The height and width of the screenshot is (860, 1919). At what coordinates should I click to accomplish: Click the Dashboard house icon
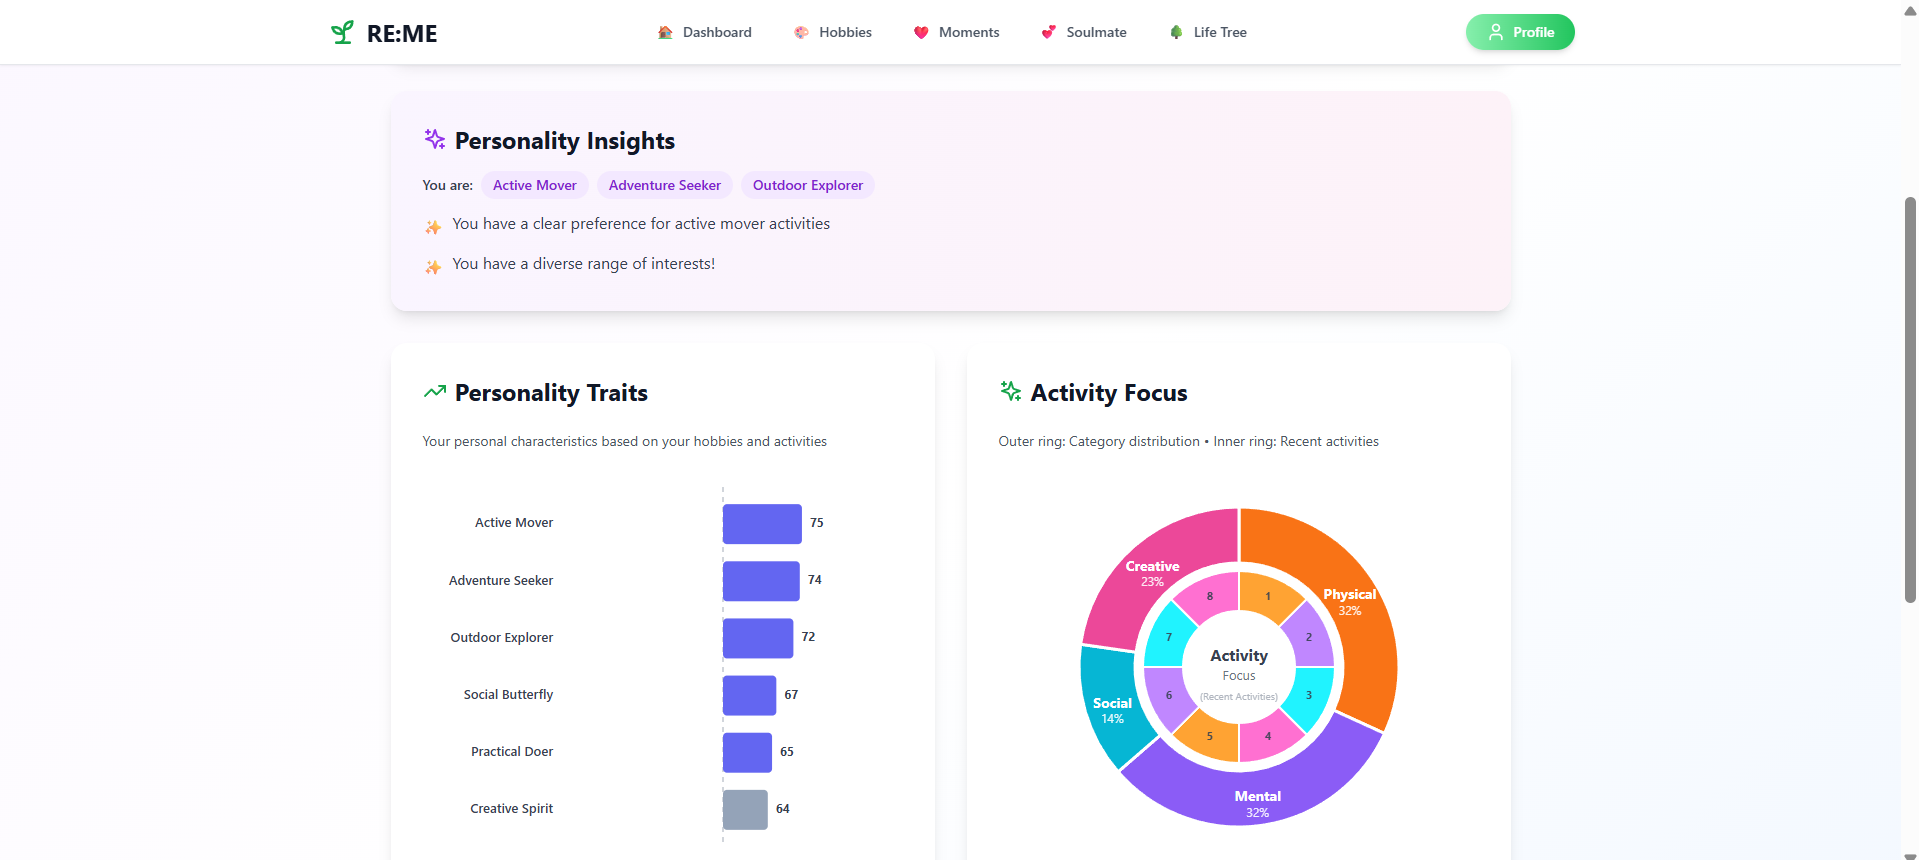pyautogui.click(x=665, y=32)
